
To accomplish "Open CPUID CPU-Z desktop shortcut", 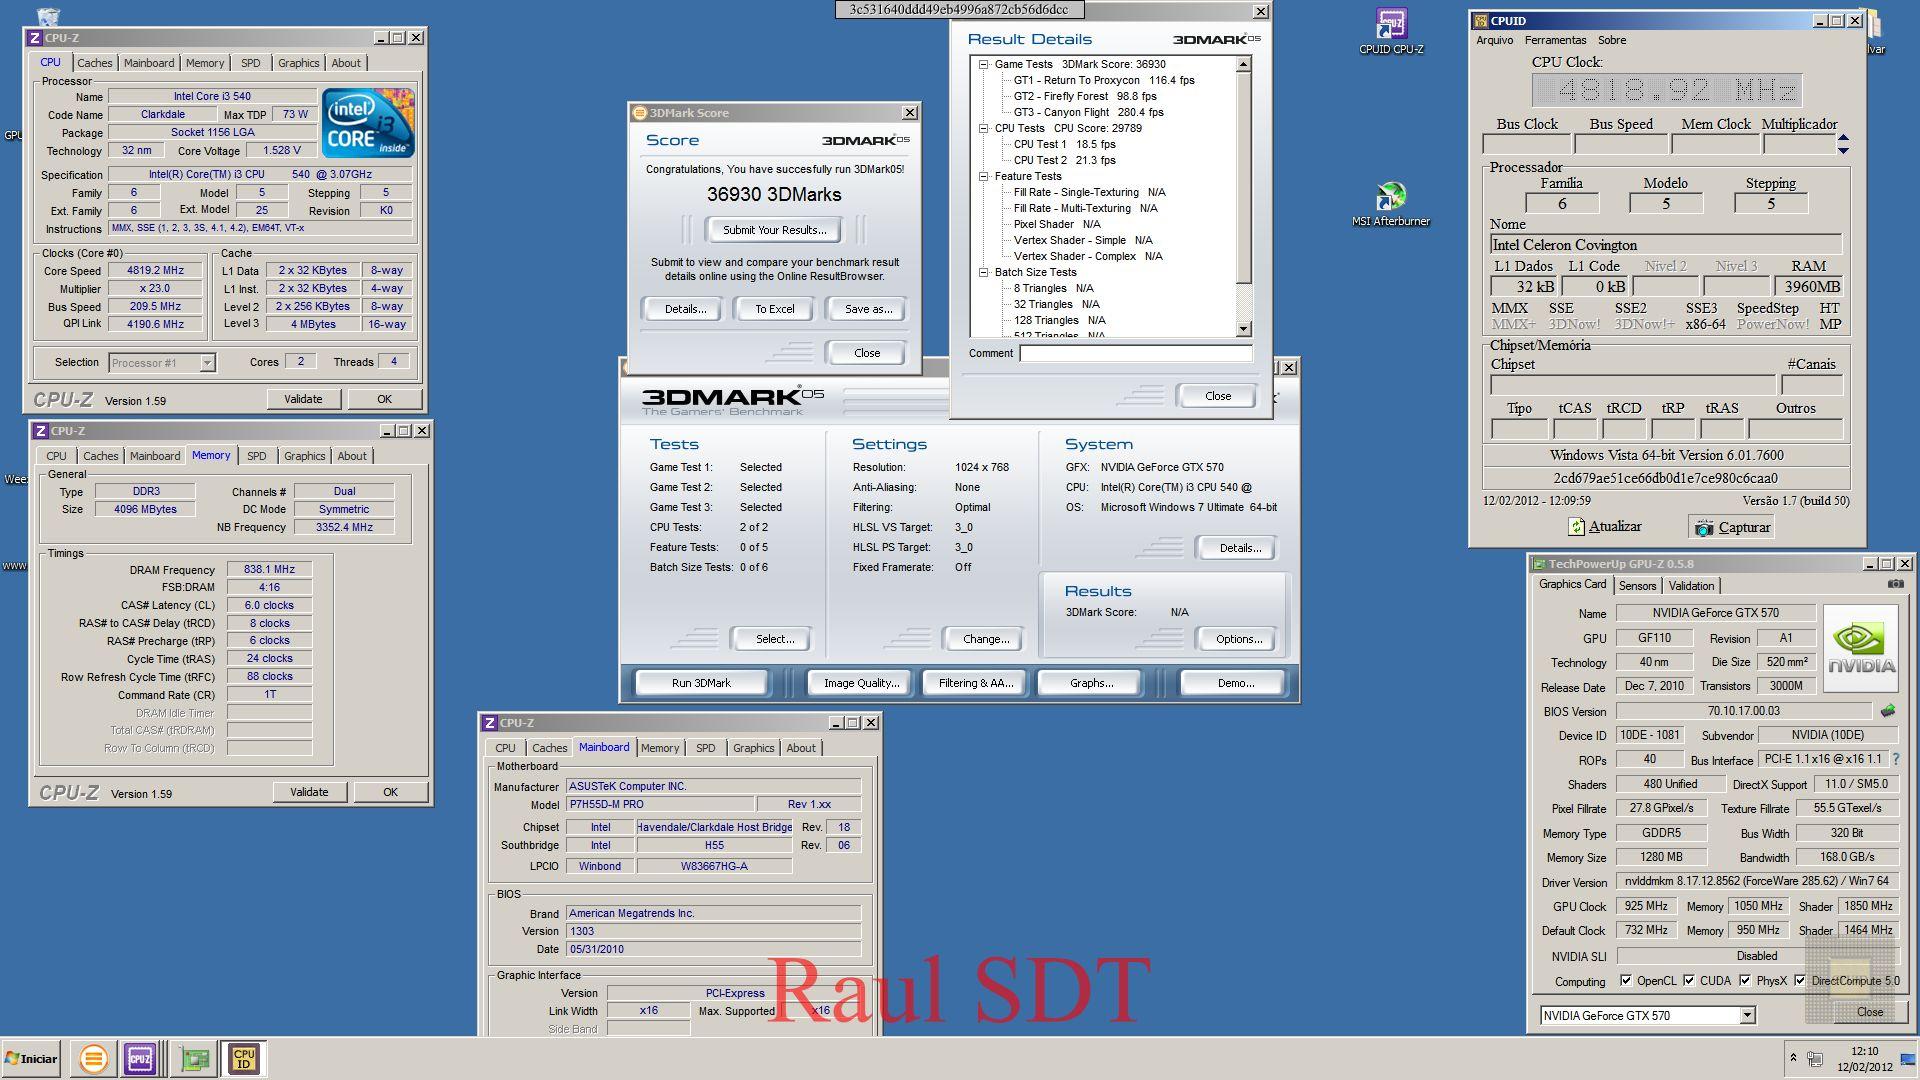I will [x=1391, y=31].
